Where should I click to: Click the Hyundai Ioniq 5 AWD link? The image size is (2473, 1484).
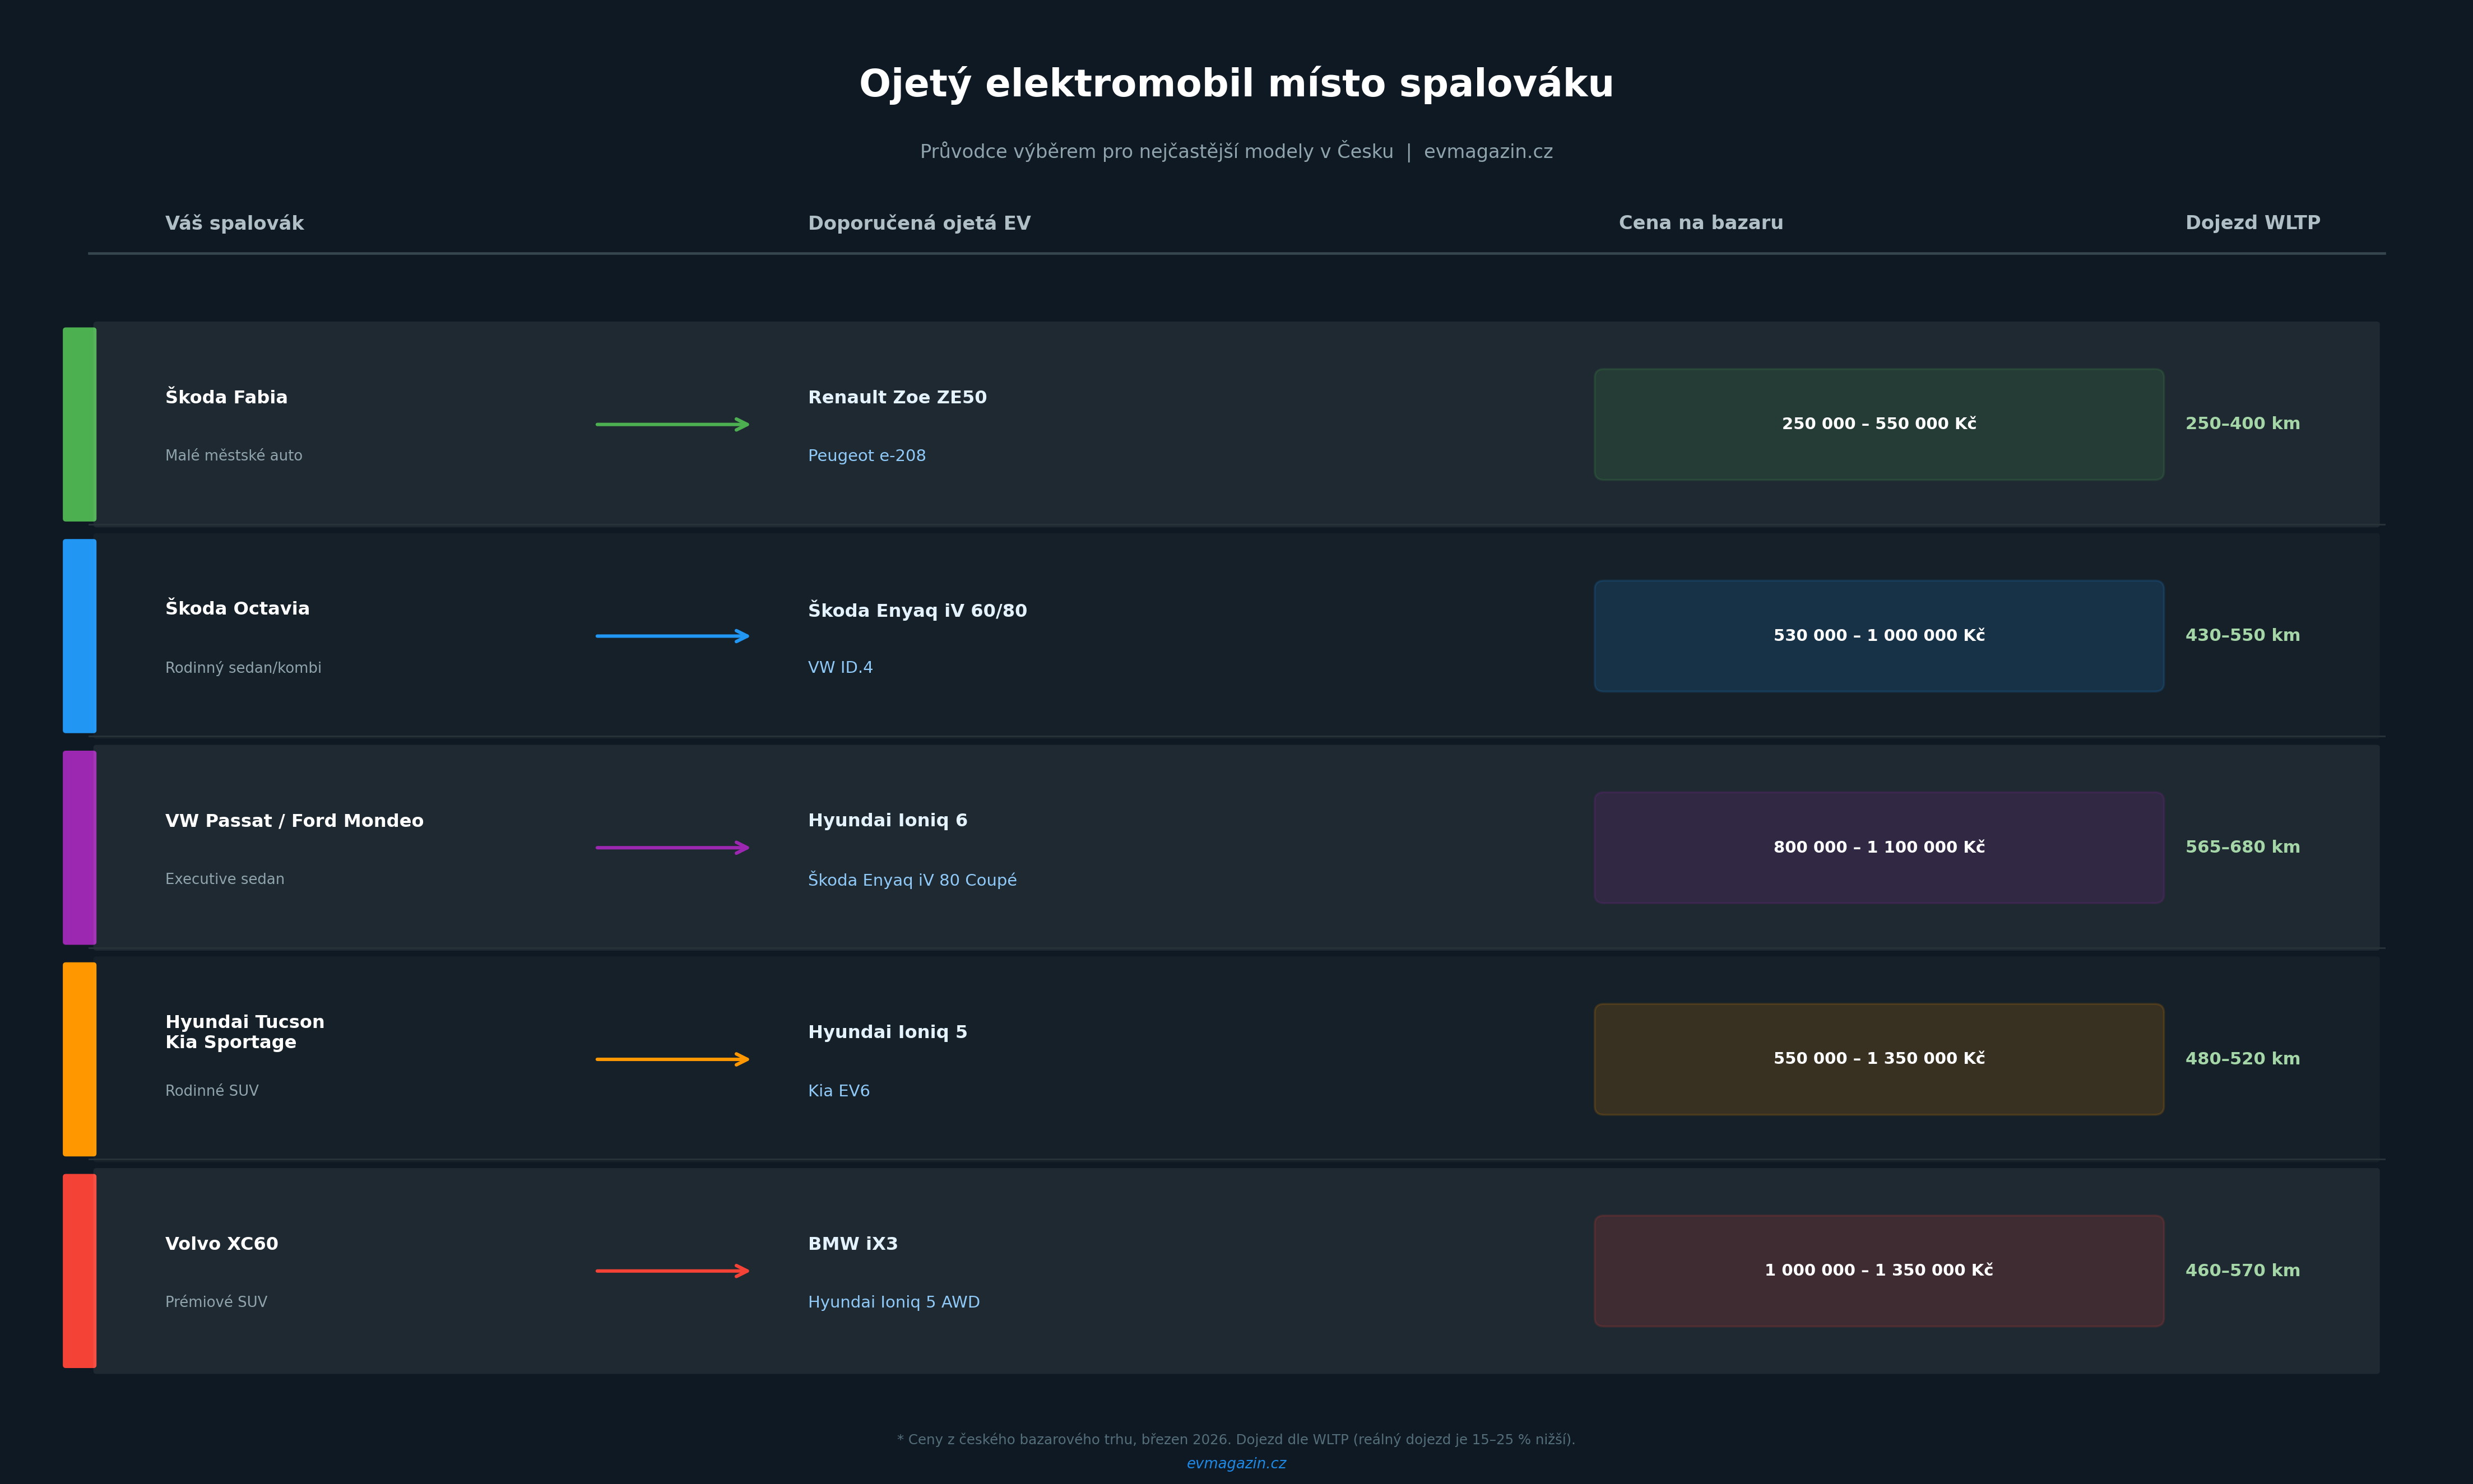click(x=893, y=1302)
